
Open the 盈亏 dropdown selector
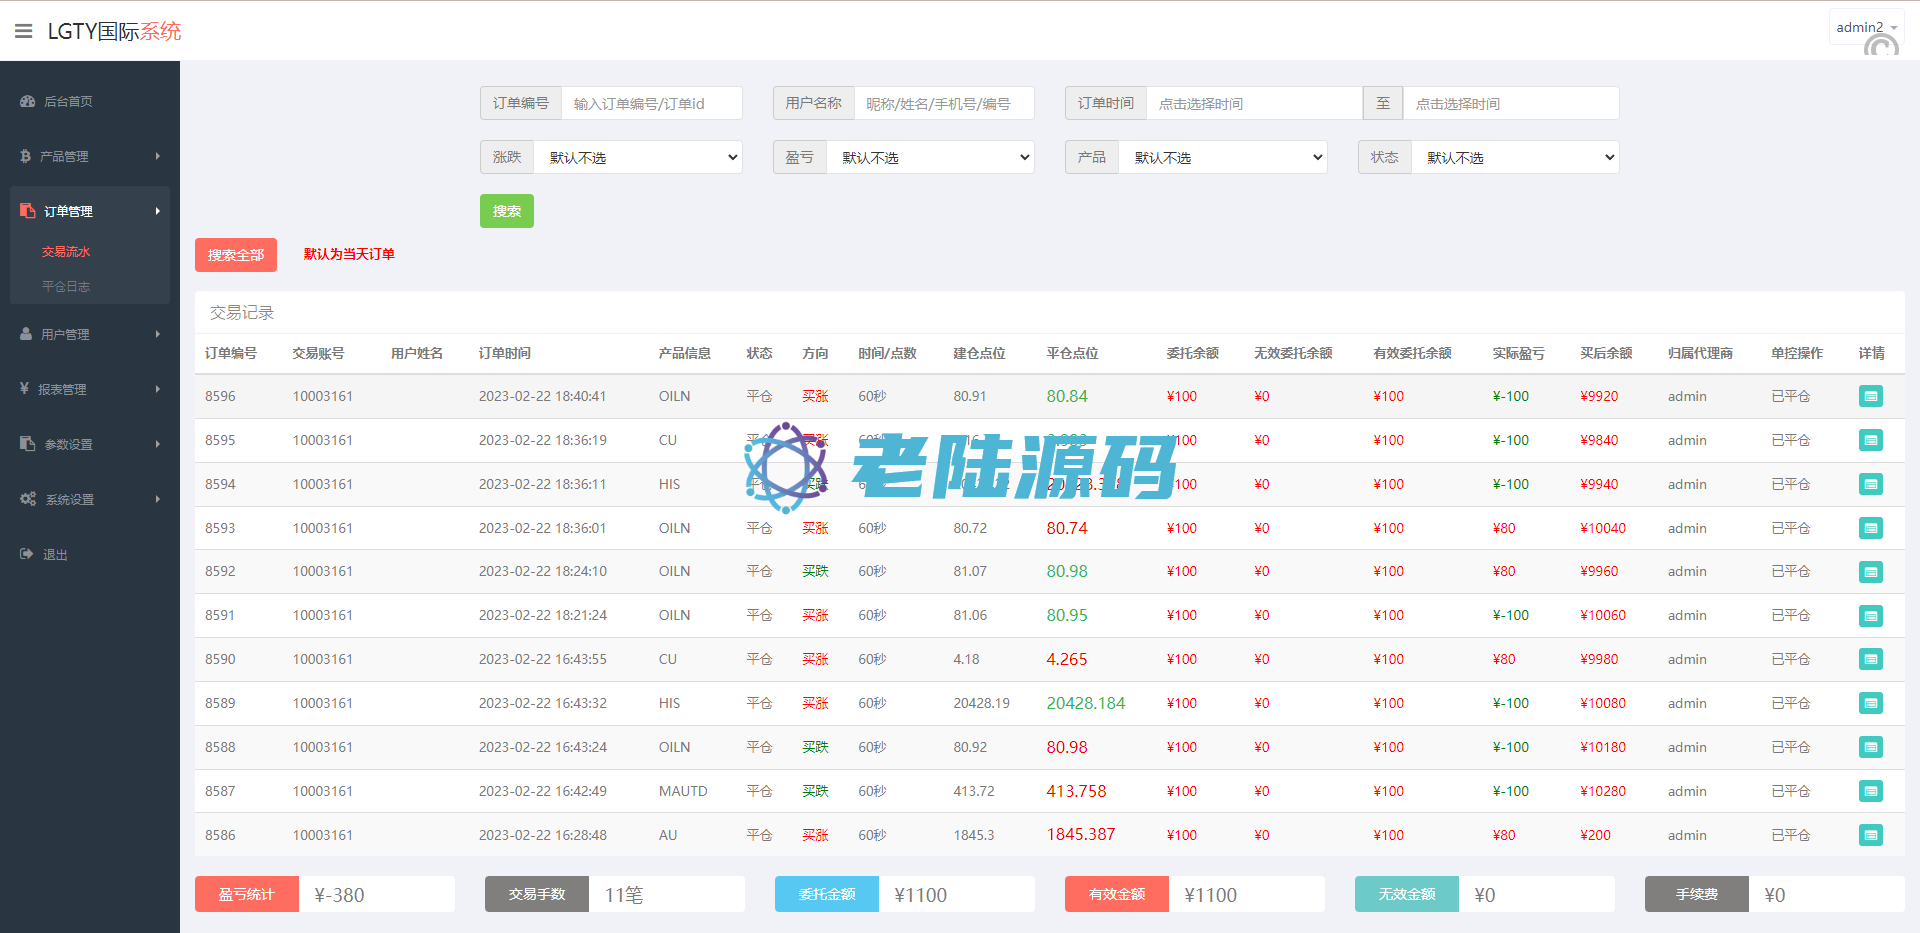(930, 157)
